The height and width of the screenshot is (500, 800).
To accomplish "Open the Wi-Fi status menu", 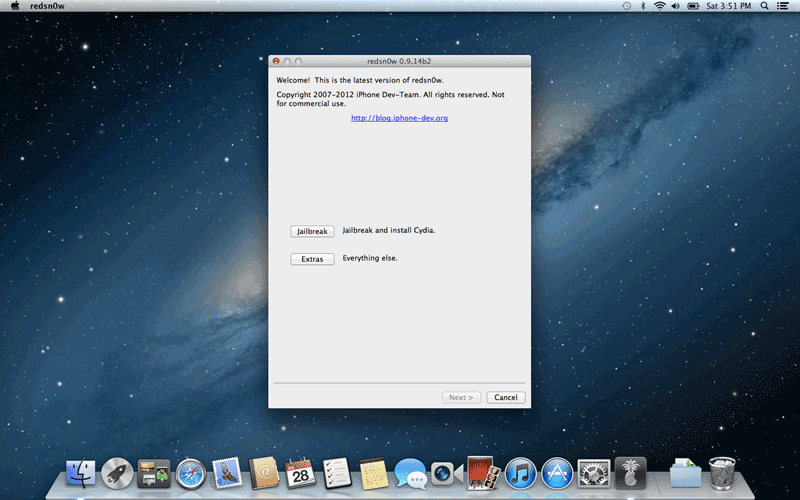I will point(659,6).
